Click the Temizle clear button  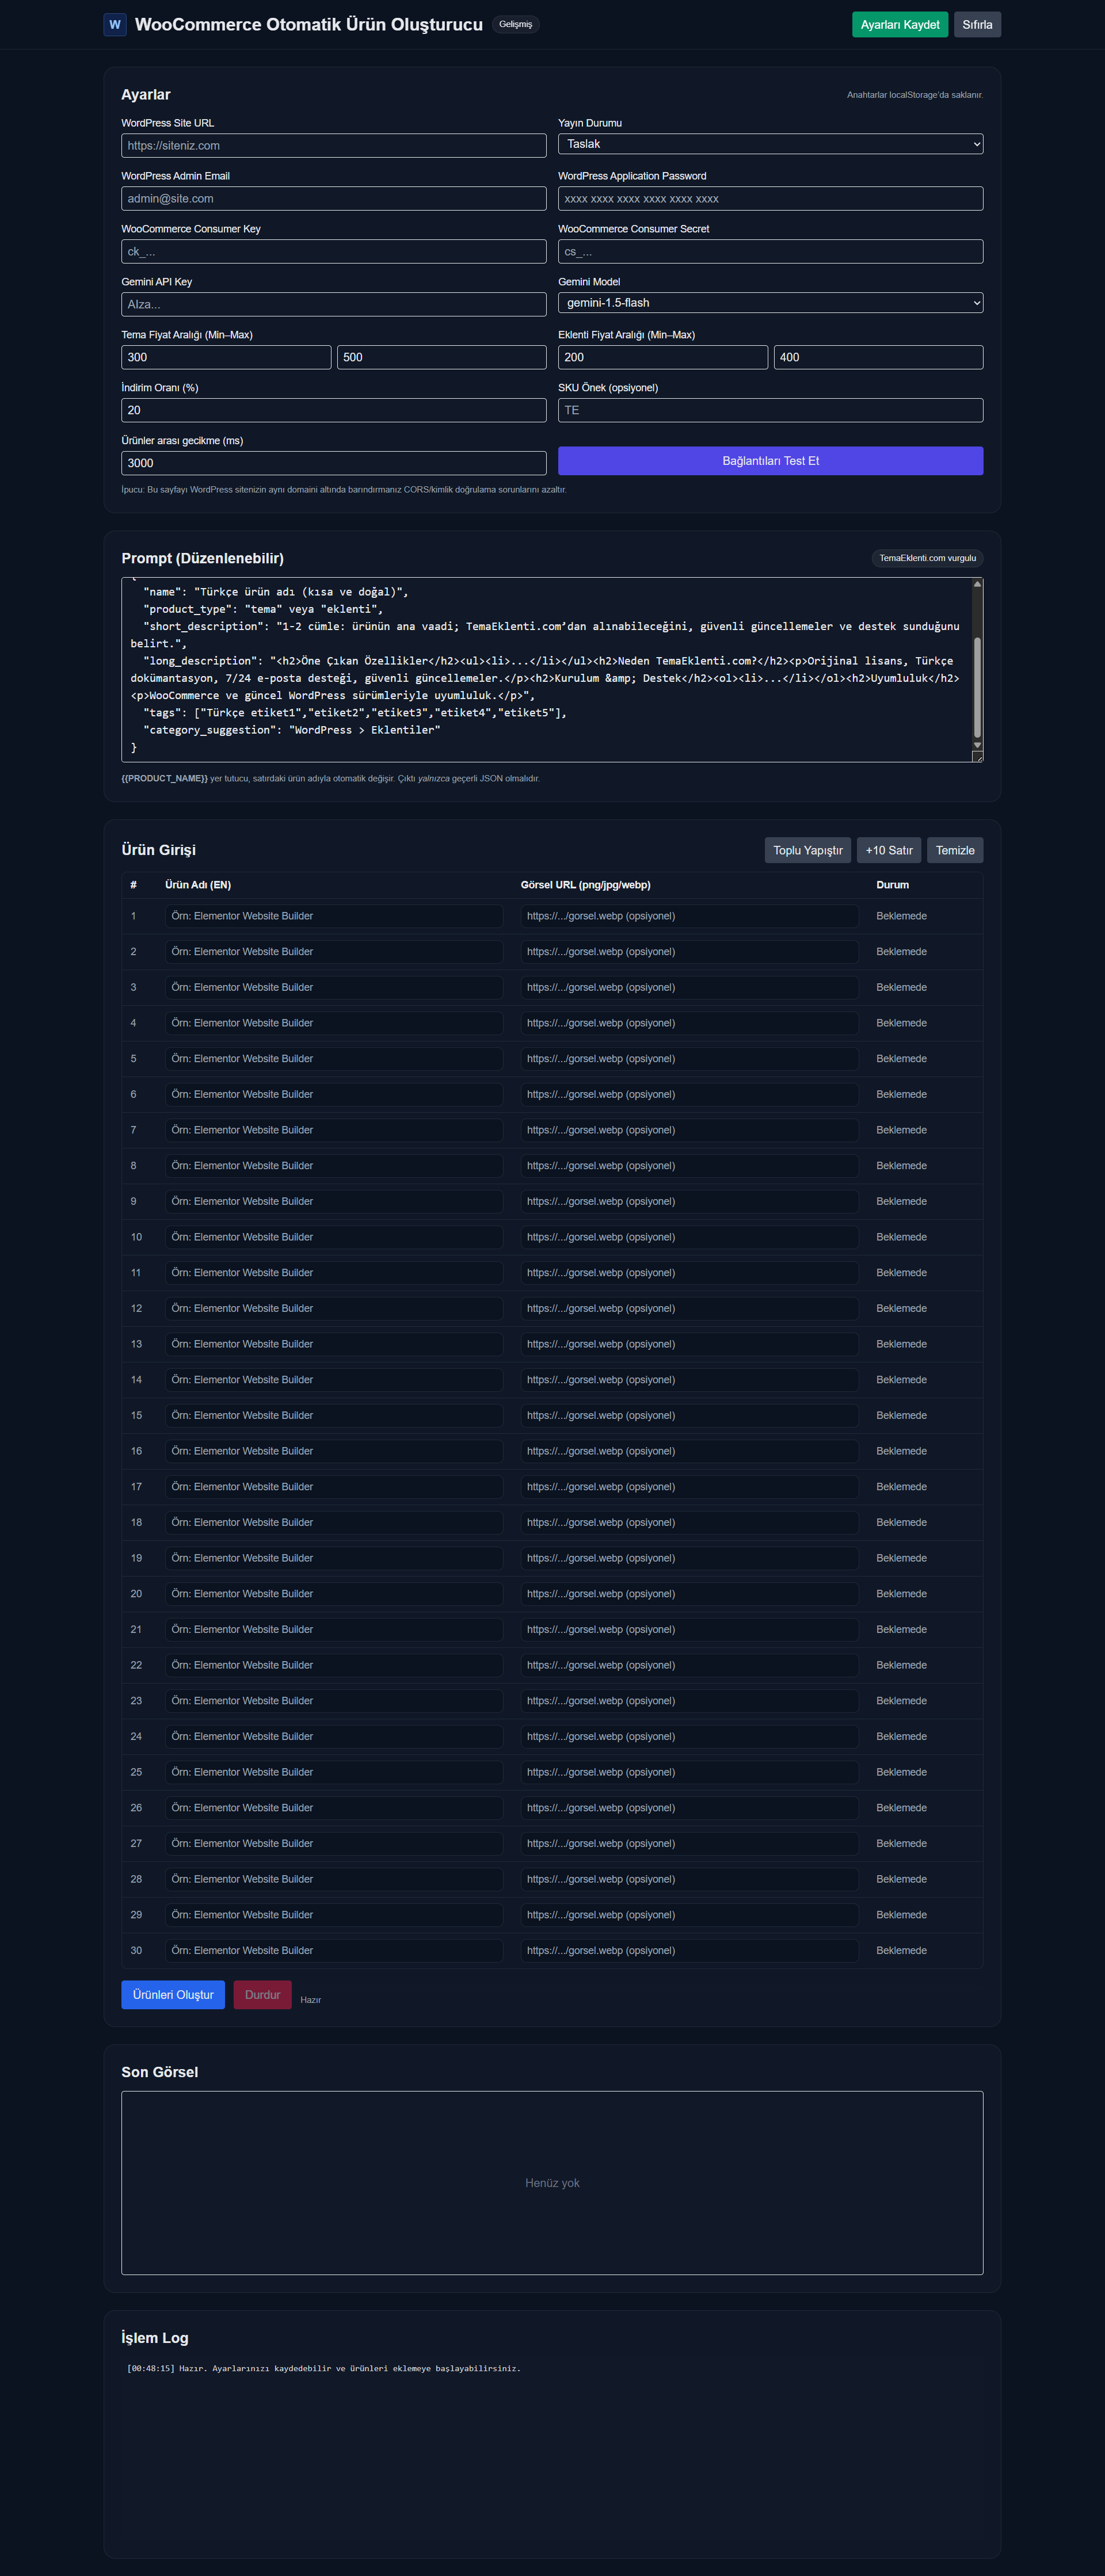955,850
